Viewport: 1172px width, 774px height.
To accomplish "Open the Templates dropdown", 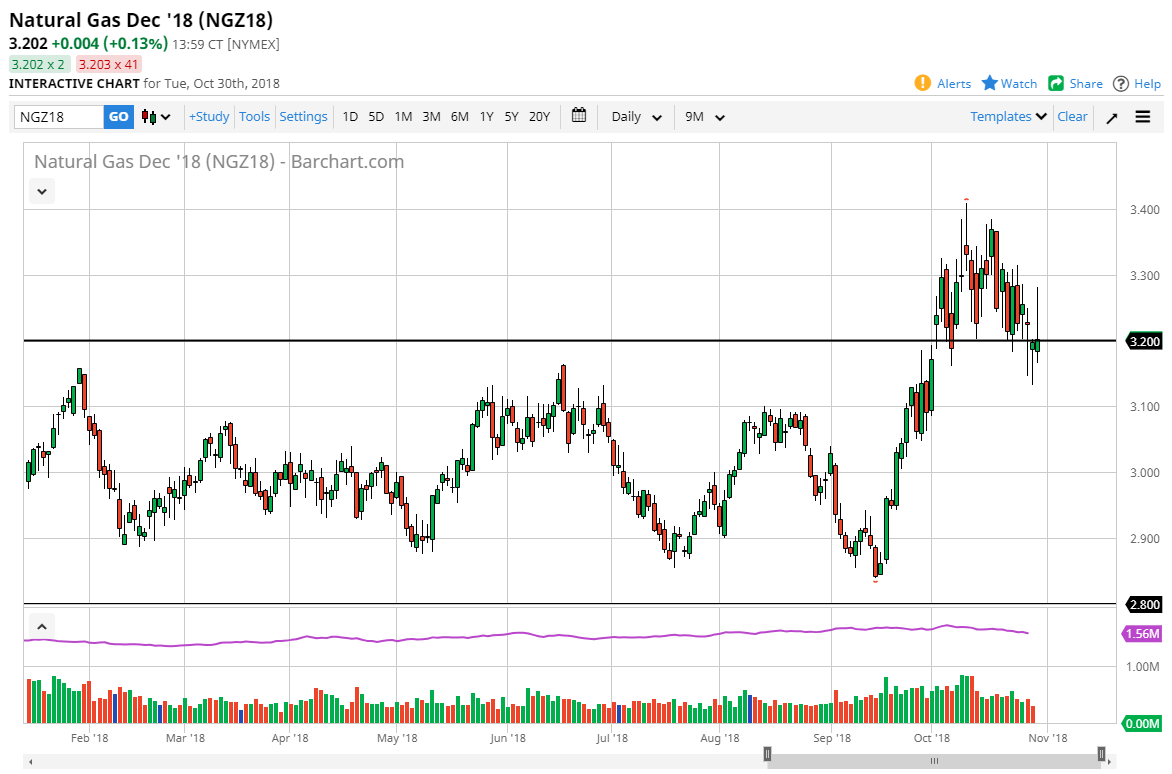I will (1008, 117).
